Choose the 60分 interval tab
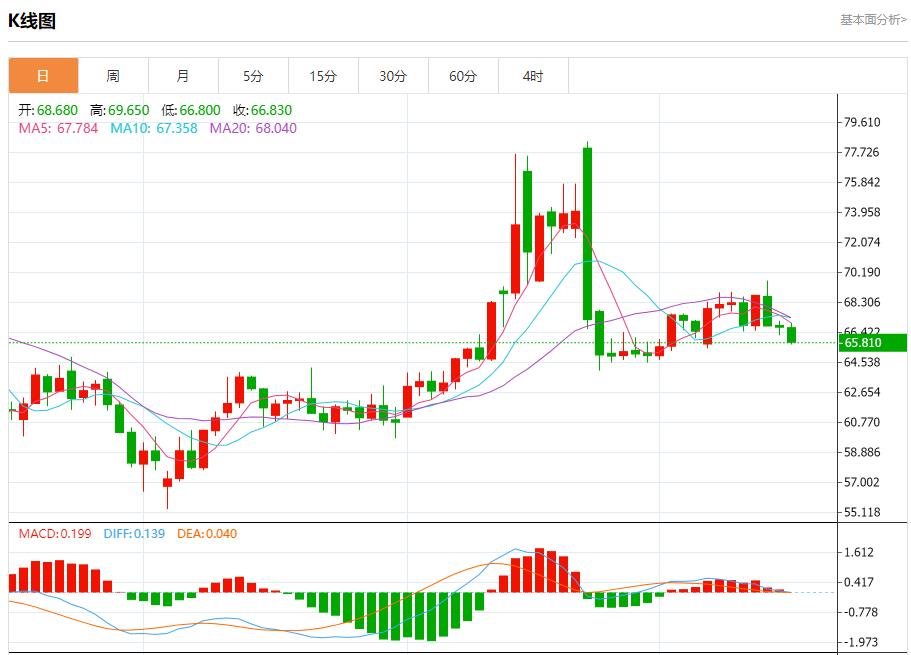The width and height of the screenshot is (911, 655). (463, 76)
